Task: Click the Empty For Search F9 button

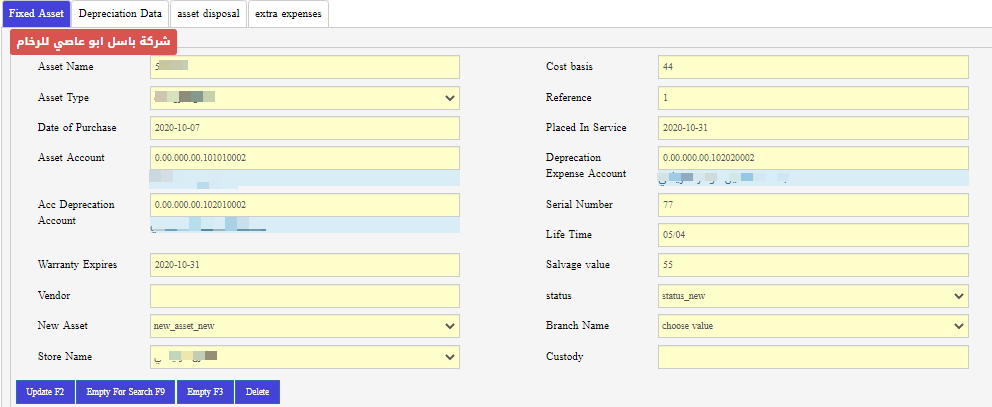Action: click(x=125, y=392)
